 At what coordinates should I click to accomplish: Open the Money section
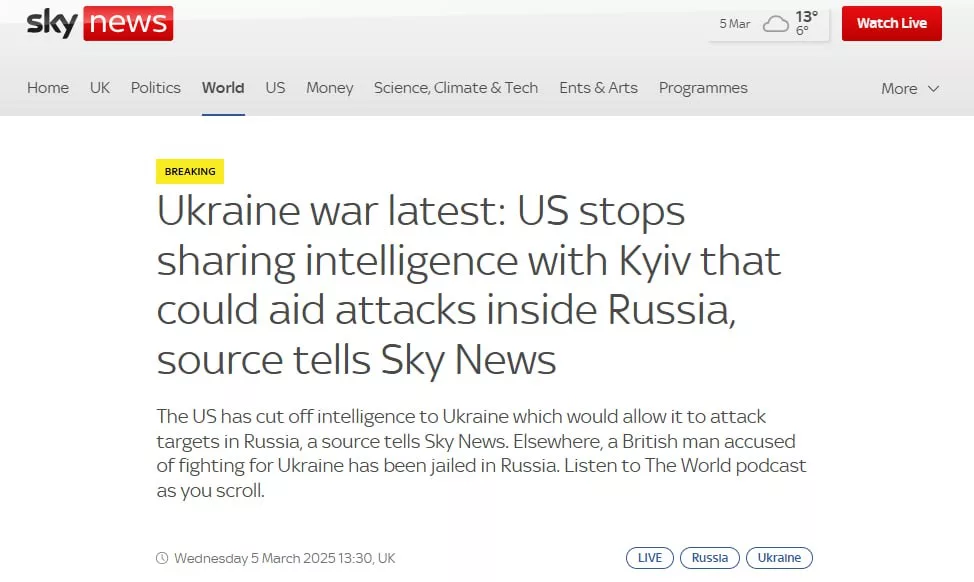330,88
